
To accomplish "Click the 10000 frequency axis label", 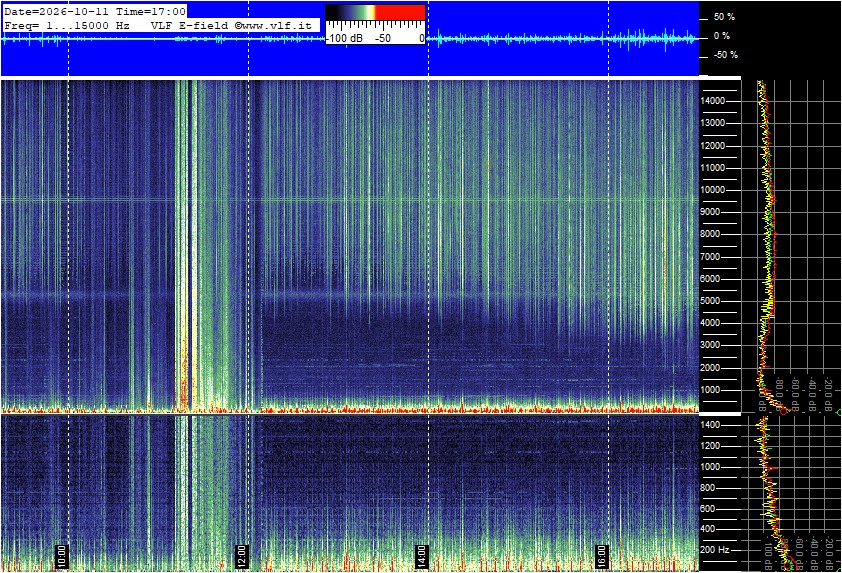I will click(713, 190).
